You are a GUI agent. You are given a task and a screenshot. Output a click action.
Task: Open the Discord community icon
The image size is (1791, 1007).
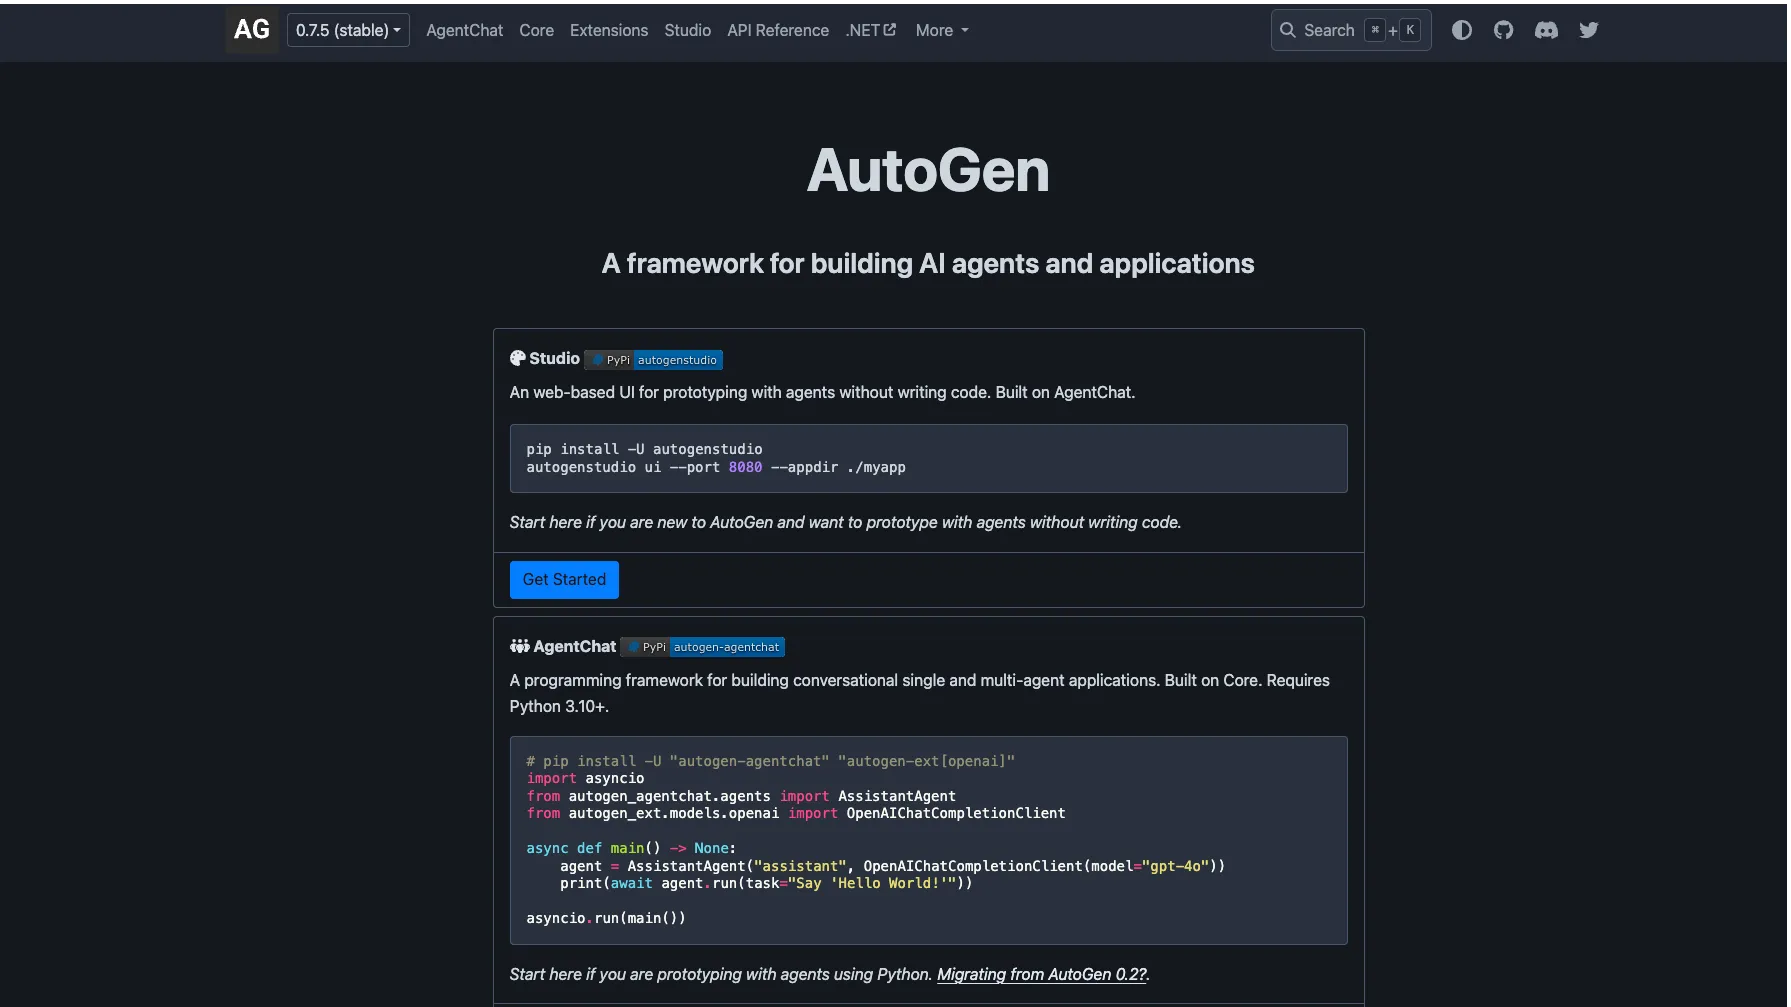[x=1546, y=30]
